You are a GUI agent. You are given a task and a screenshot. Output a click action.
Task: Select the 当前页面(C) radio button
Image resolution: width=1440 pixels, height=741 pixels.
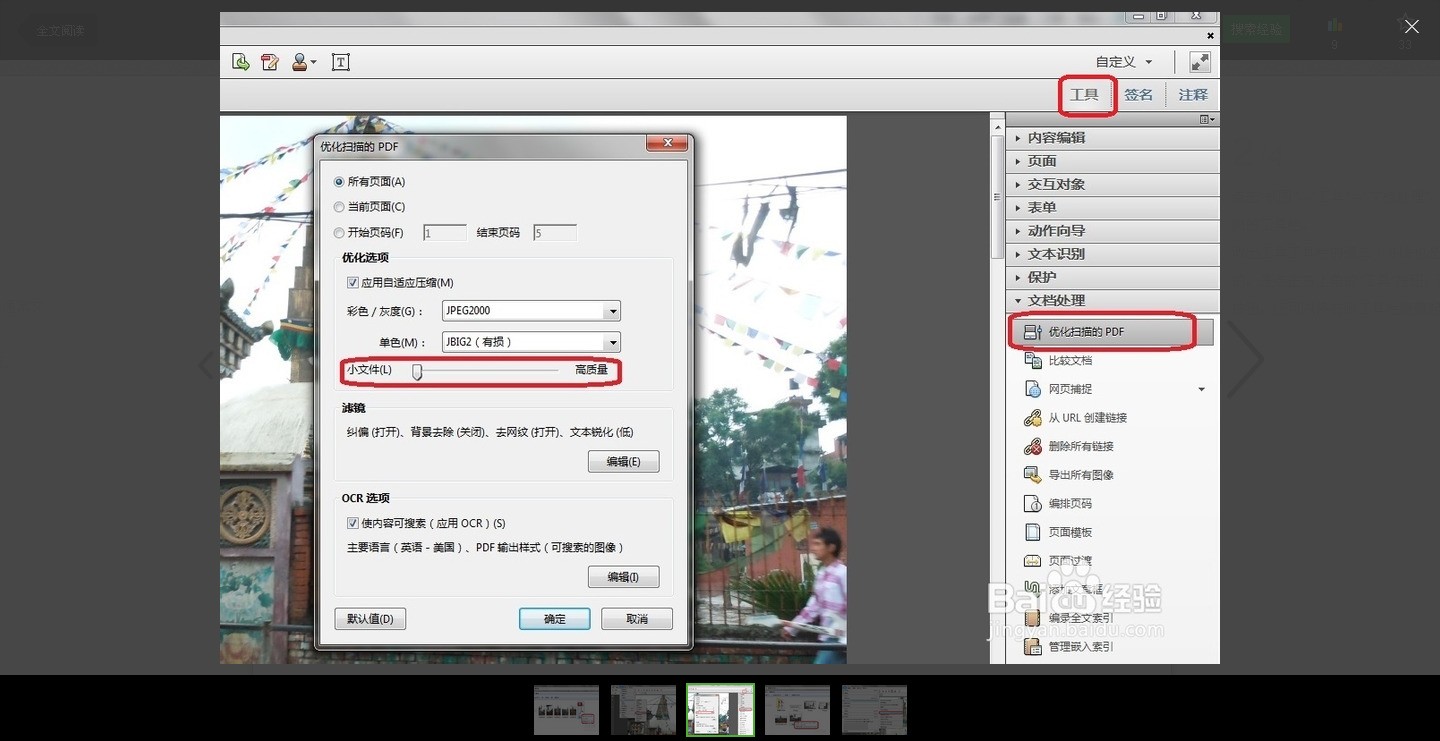point(340,207)
